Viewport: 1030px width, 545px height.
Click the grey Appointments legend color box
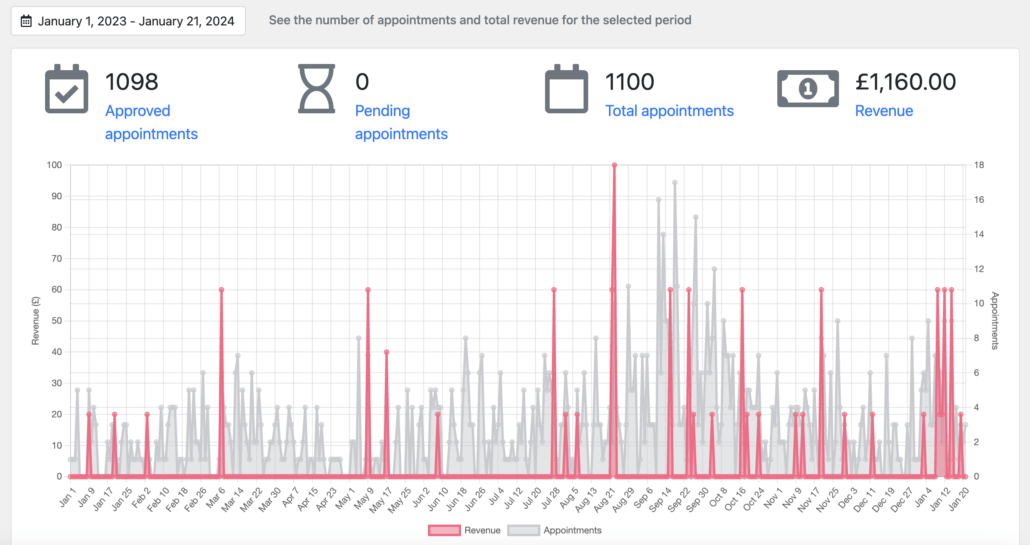click(x=524, y=531)
